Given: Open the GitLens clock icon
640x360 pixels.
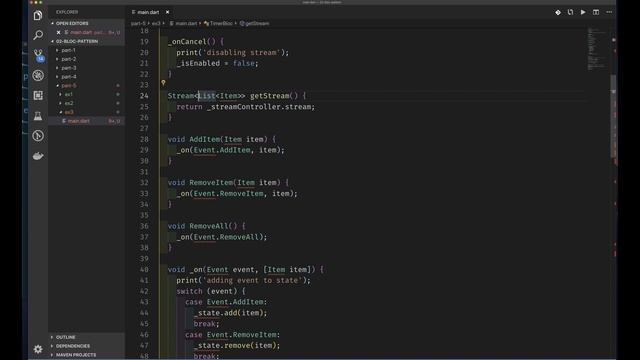Looking at the screenshot, I should coord(38,136).
